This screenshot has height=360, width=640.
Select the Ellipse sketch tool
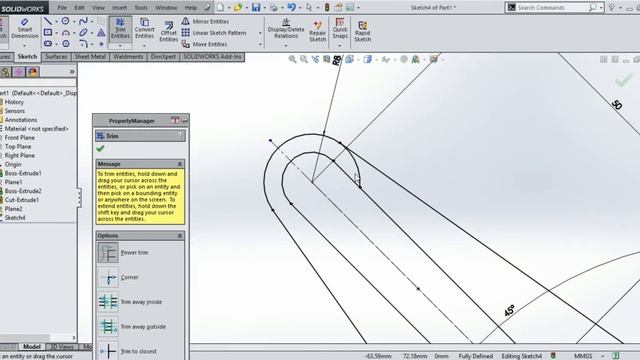83,32
